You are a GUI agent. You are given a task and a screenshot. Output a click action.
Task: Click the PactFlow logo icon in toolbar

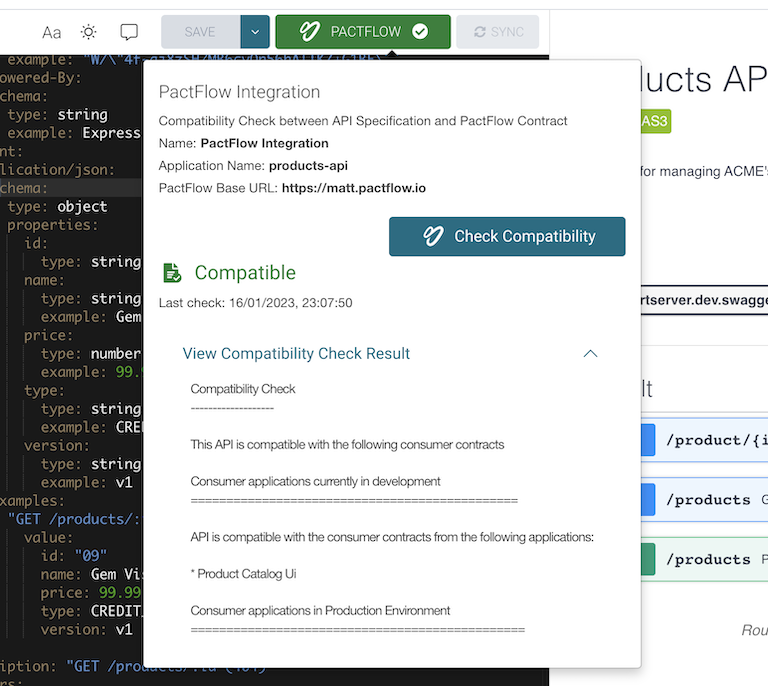click(x=309, y=32)
